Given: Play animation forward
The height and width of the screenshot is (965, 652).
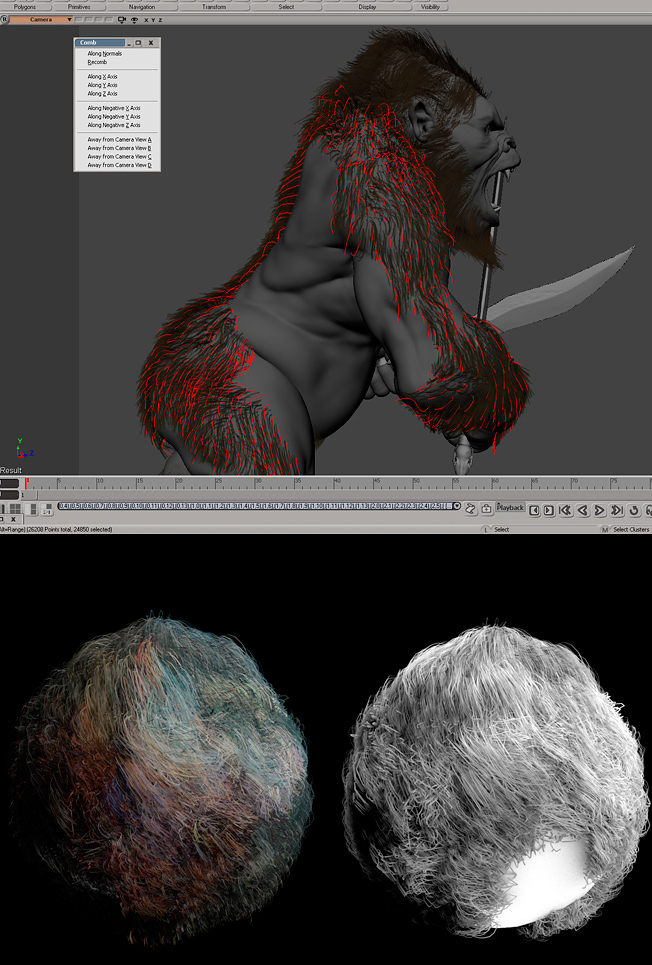Looking at the screenshot, I should tap(598, 510).
